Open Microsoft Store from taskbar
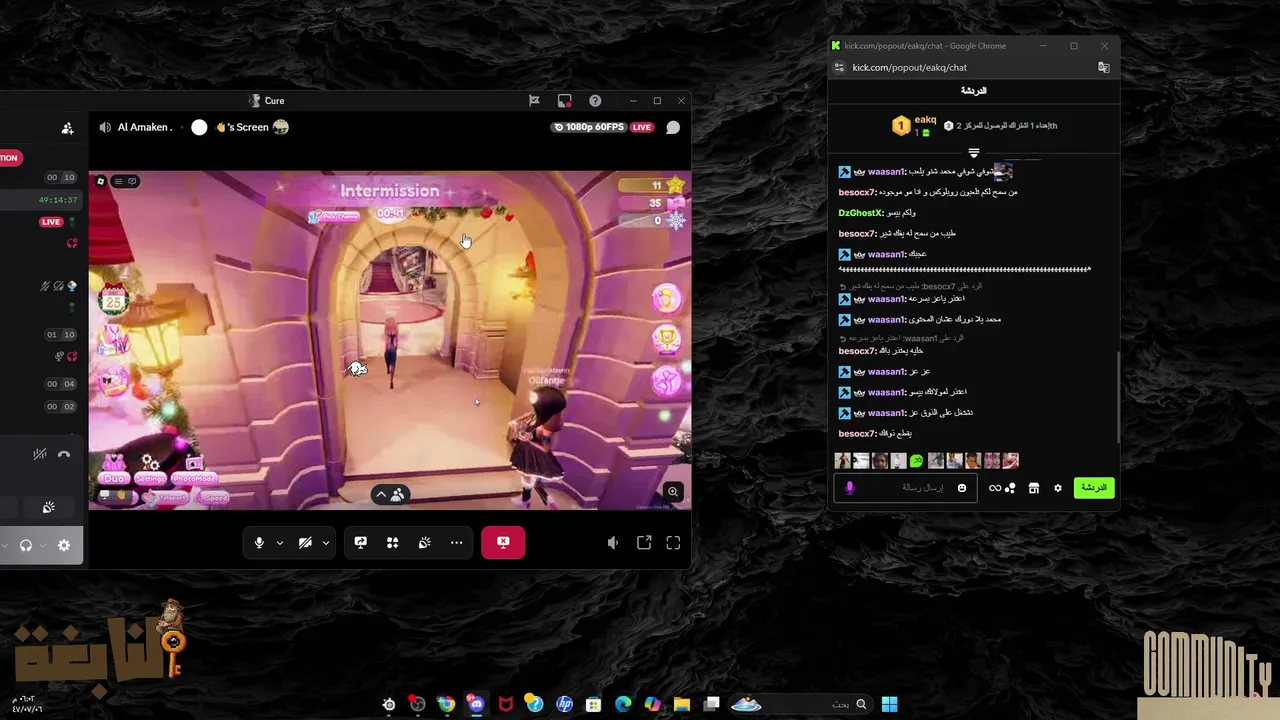Image resolution: width=1280 pixels, height=720 pixels. point(594,704)
